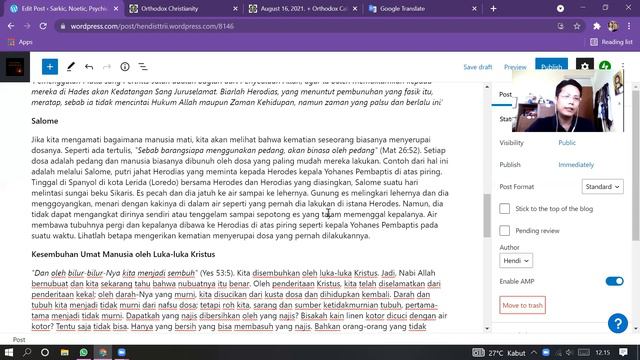Open the Post Format Standard dropdown

point(602,187)
